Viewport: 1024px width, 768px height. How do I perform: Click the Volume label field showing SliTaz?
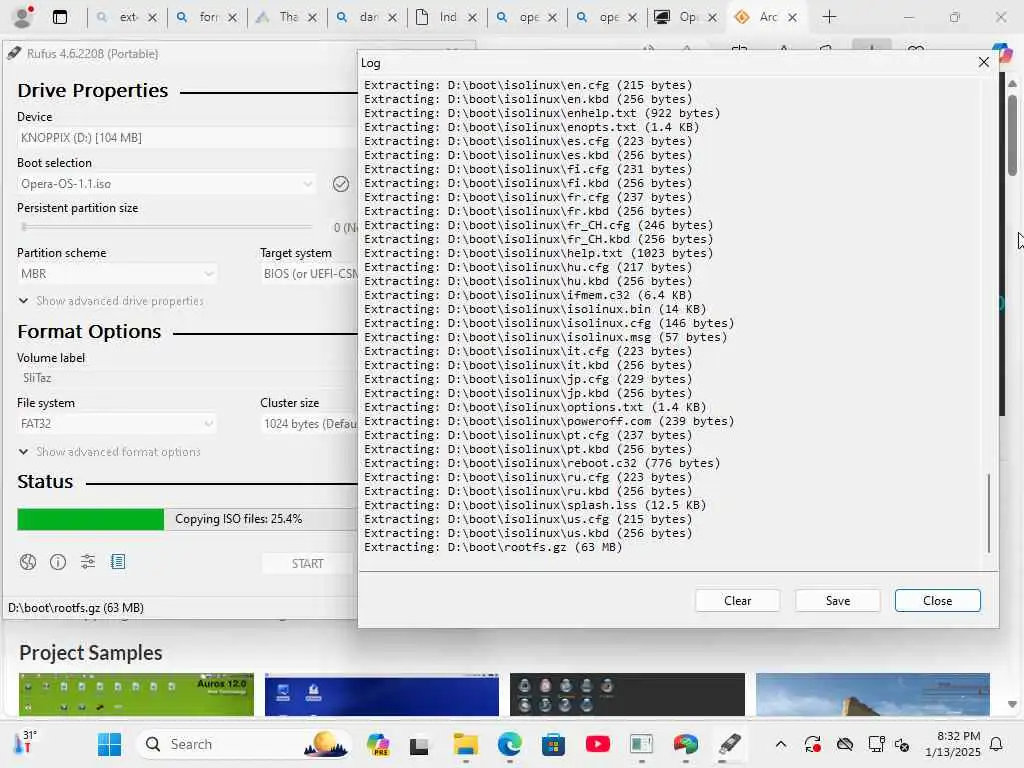click(188, 378)
